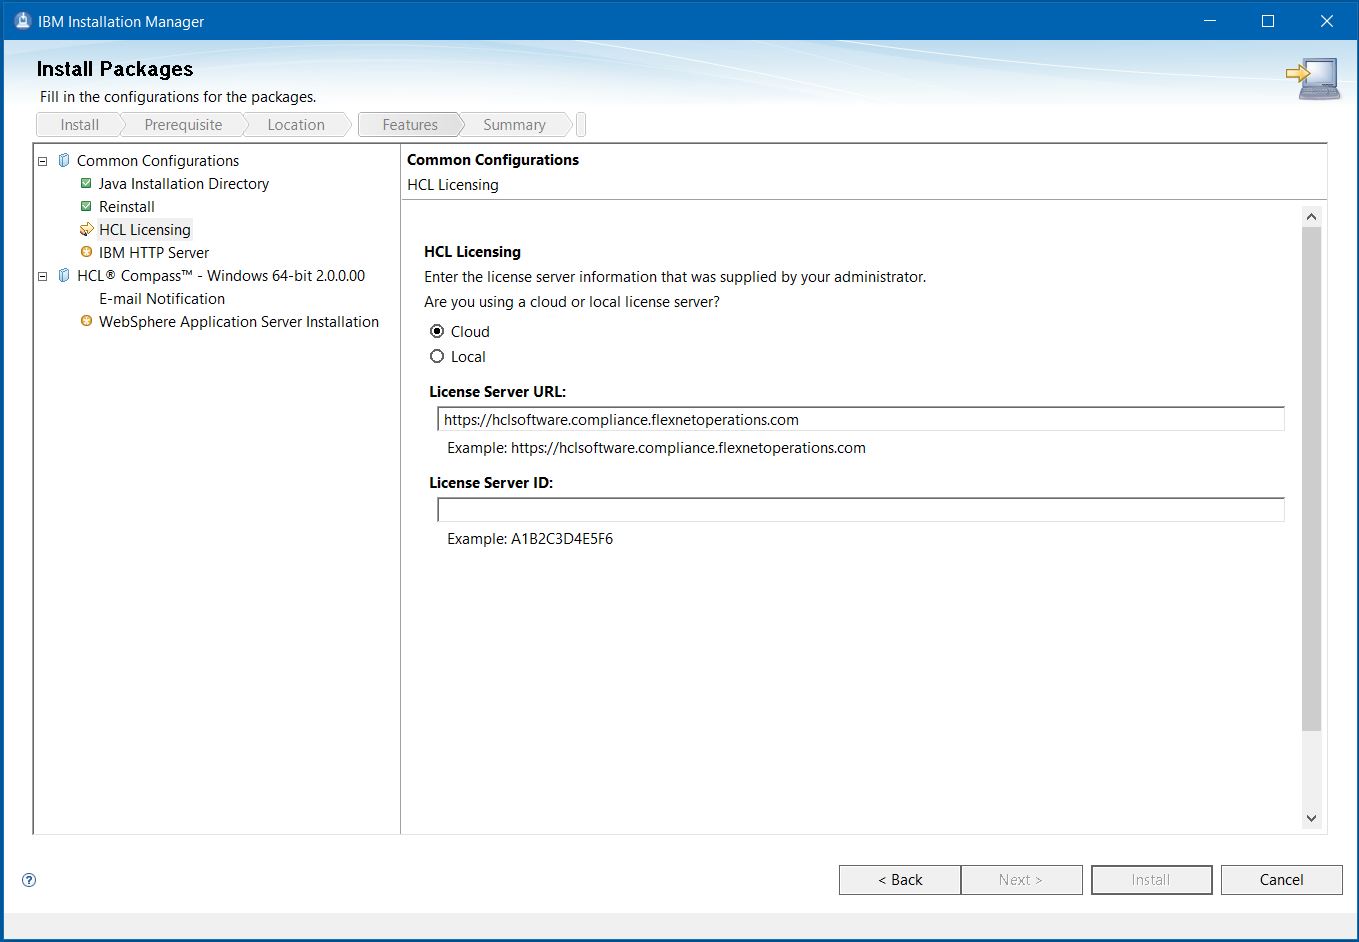Click the orange icon beside WebSphere Application Server Installation
The image size is (1359, 942).
point(86,321)
